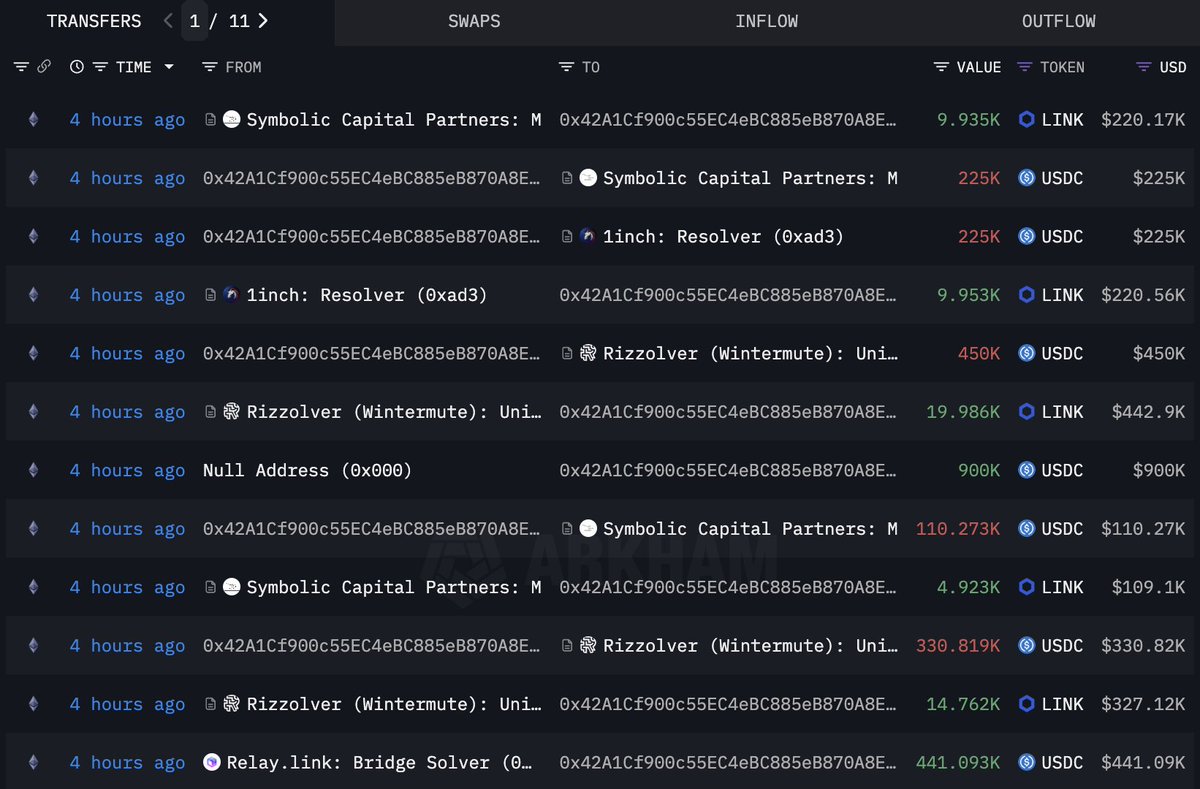This screenshot has height=789, width=1200.
Task: Switch to the OUTFLOW tab
Action: click(x=1059, y=21)
